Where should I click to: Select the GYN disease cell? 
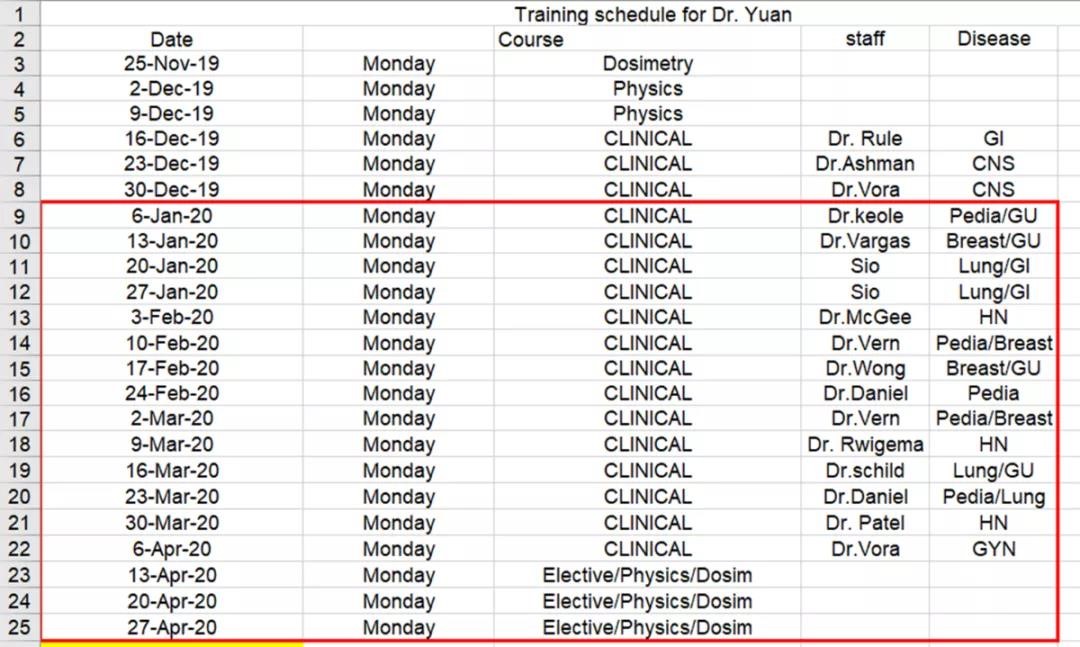coord(993,549)
